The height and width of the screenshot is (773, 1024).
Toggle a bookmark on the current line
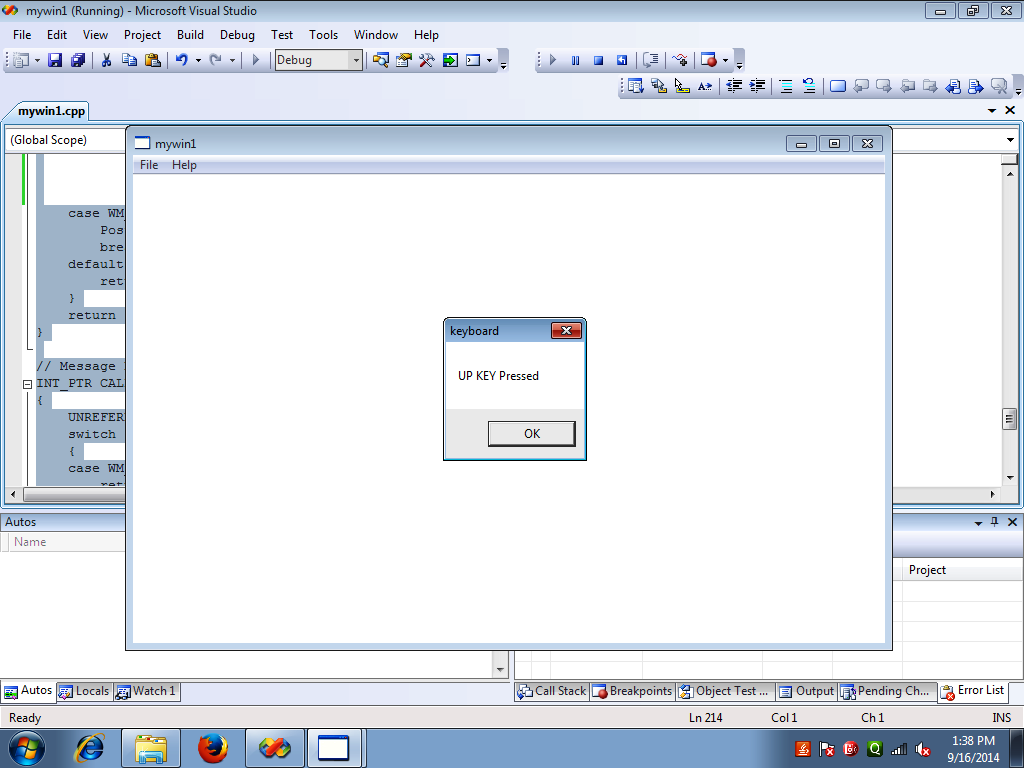click(836, 86)
